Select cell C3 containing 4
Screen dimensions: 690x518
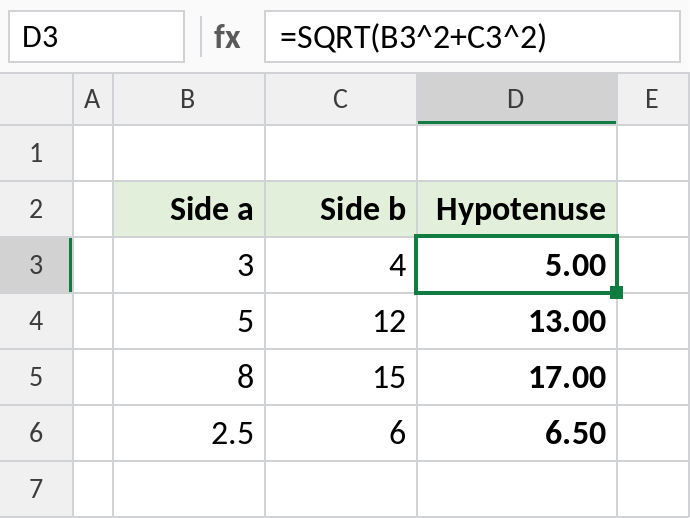341,265
